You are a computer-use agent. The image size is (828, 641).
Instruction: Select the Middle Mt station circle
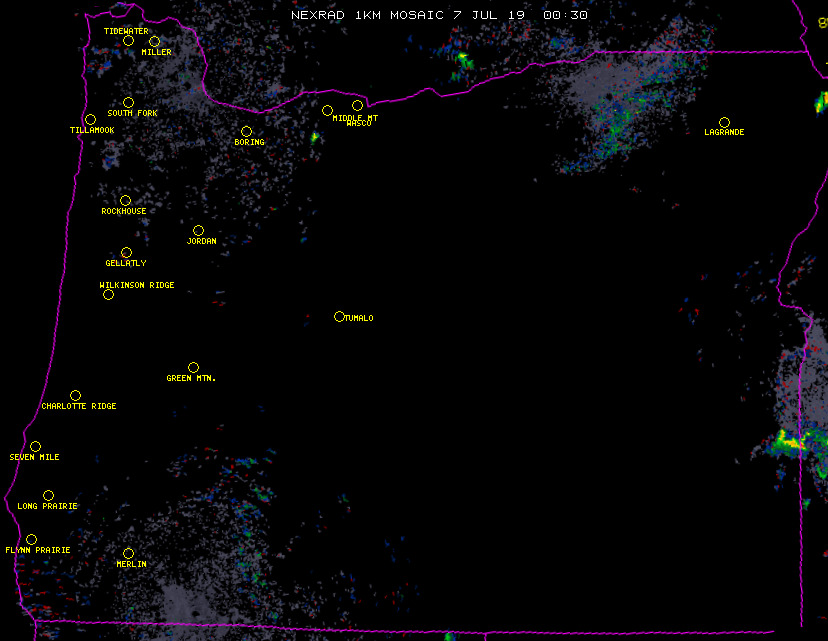point(327,111)
